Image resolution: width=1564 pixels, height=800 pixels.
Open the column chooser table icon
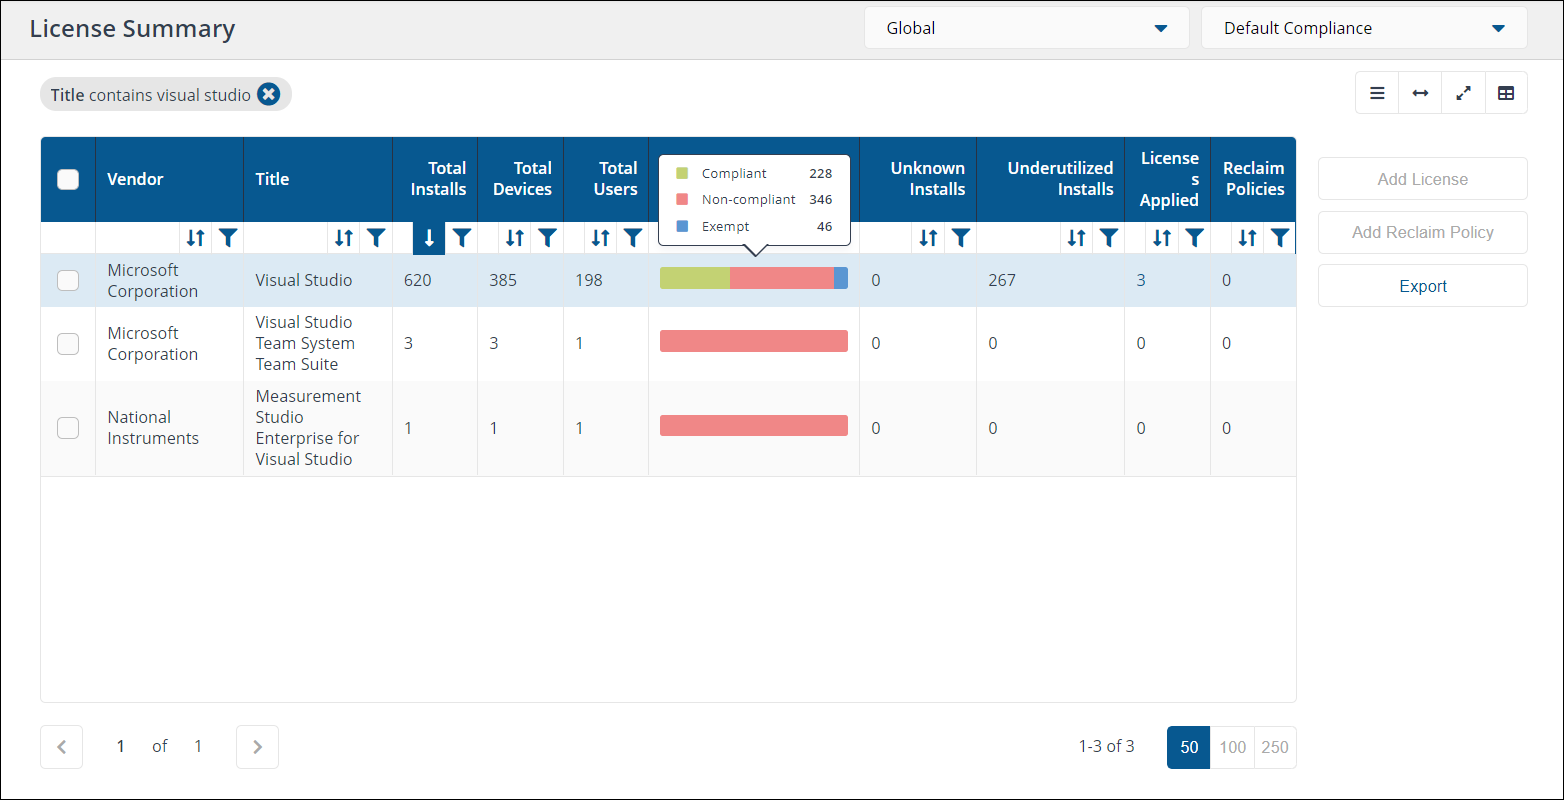(1506, 93)
